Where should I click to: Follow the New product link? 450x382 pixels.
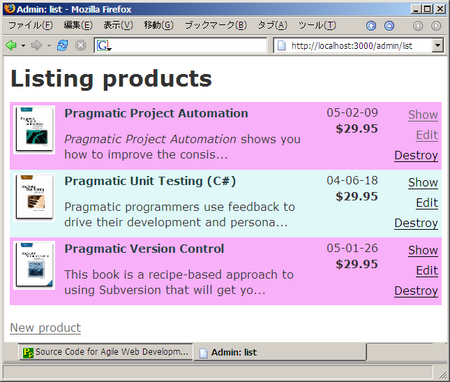pyautogui.click(x=45, y=328)
